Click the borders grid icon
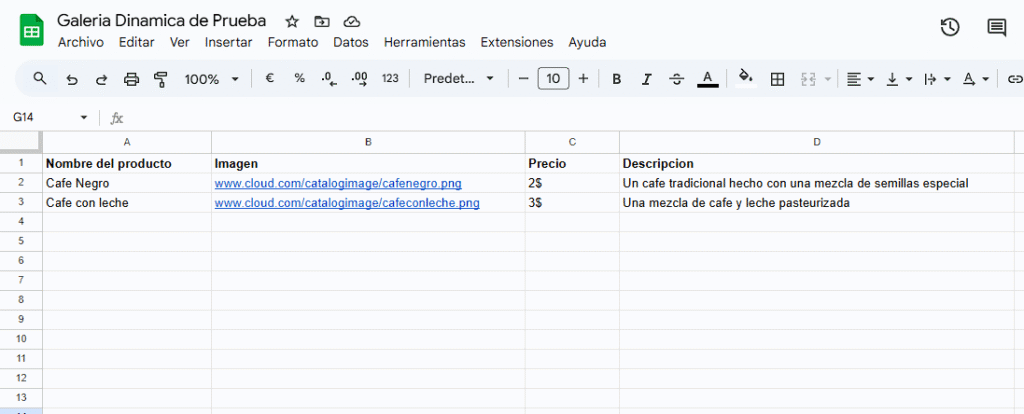This screenshot has width=1024, height=414. coord(777,79)
